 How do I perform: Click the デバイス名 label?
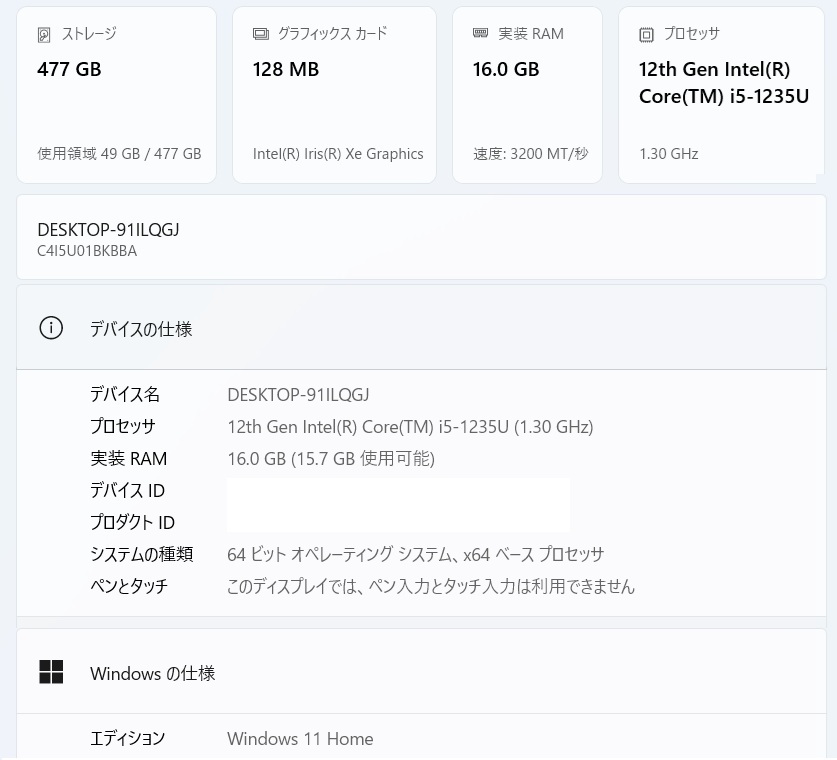click(125, 394)
